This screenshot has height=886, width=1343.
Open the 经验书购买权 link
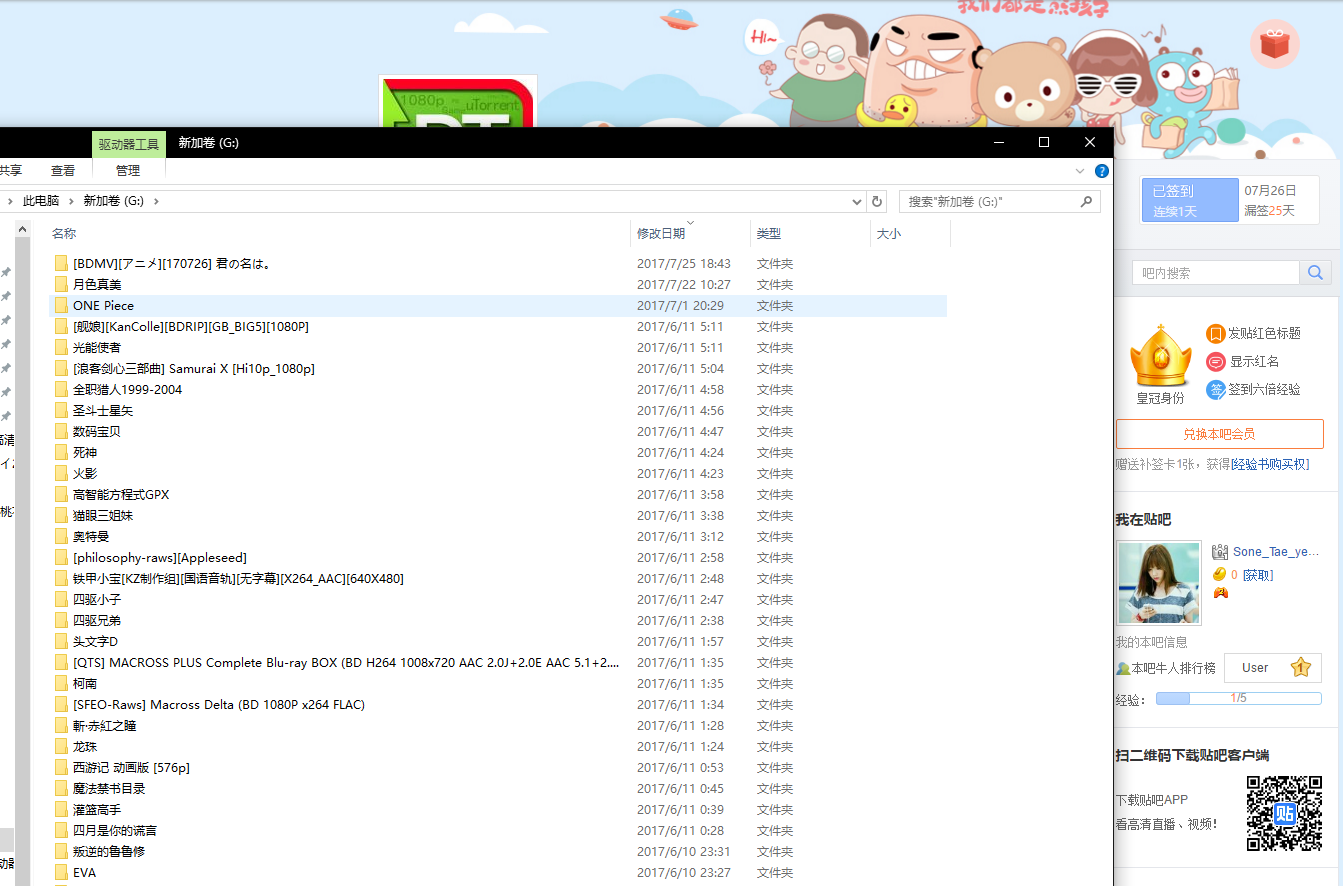(1270, 464)
